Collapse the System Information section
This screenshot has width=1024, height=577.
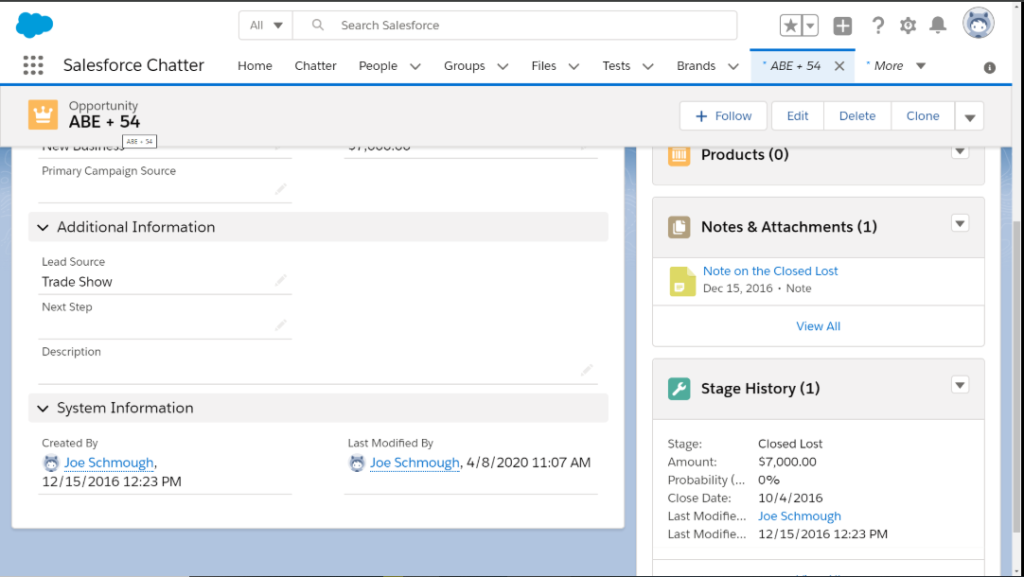(42, 408)
